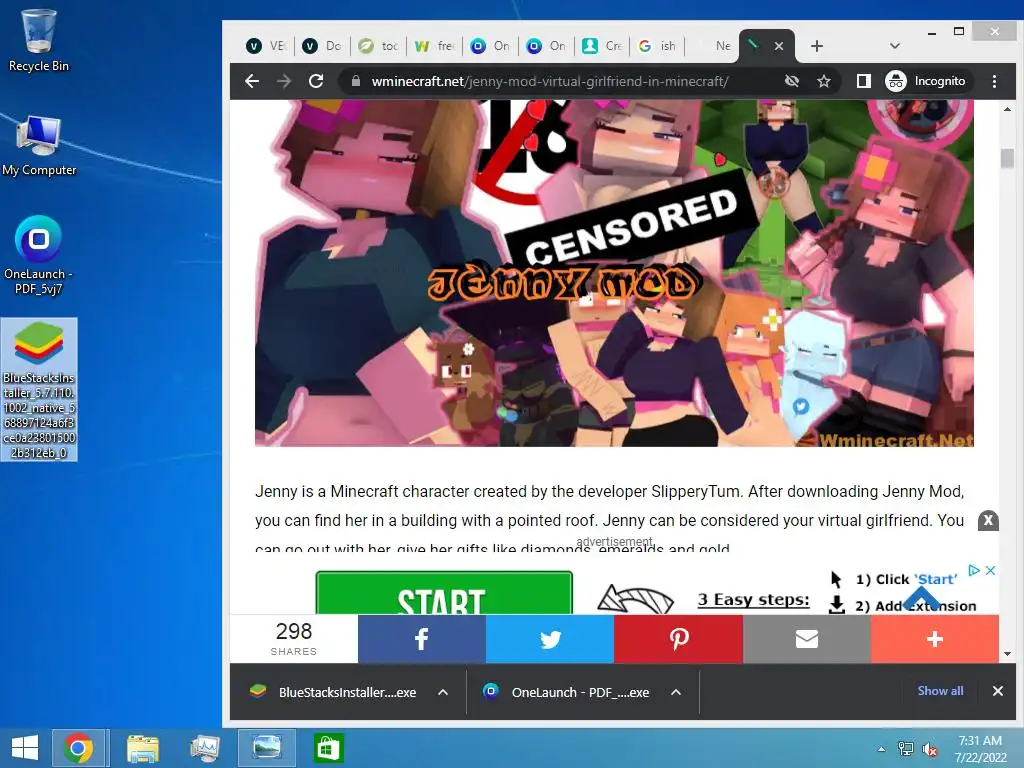Select the OneLaunch PDF desktop icon
1024x768 pixels.
click(x=39, y=255)
